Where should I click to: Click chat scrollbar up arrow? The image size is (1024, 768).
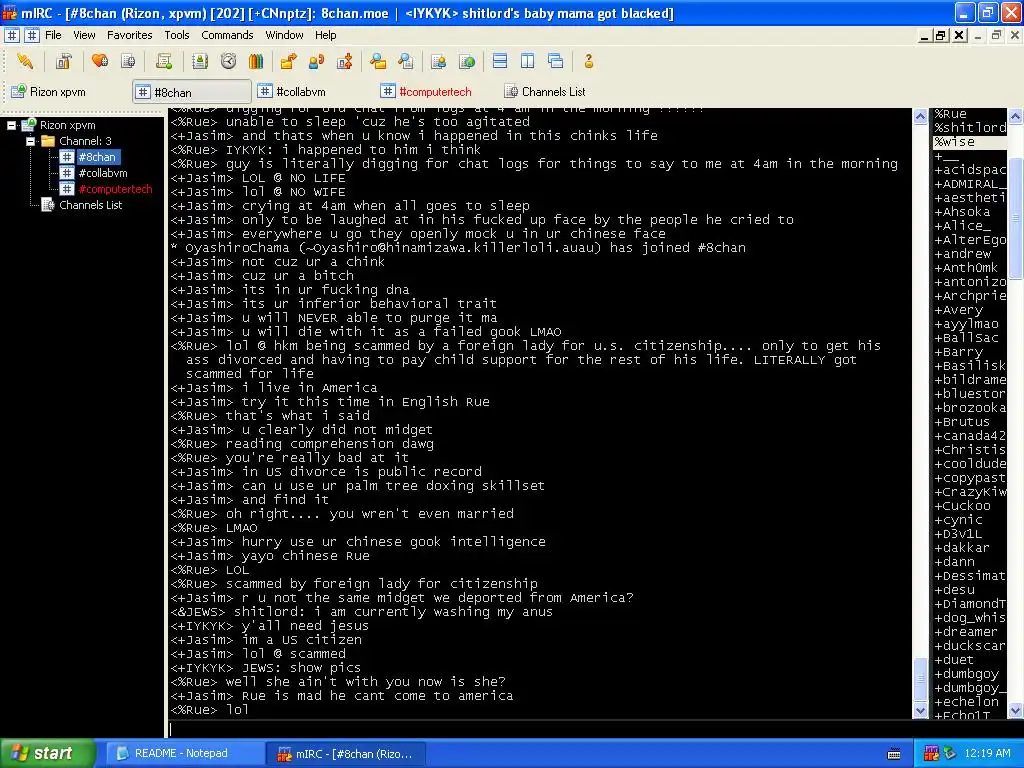tap(920, 116)
